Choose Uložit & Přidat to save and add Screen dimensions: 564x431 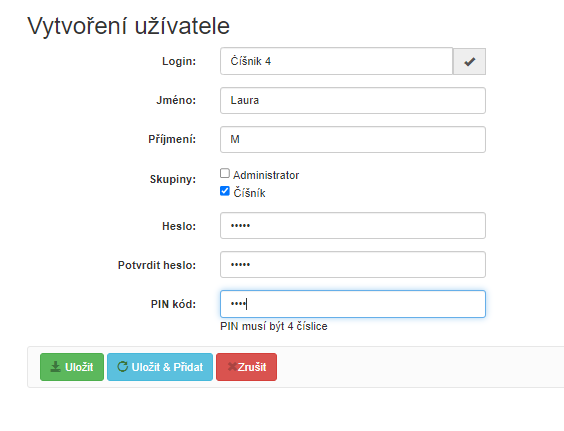[x=160, y=367]
